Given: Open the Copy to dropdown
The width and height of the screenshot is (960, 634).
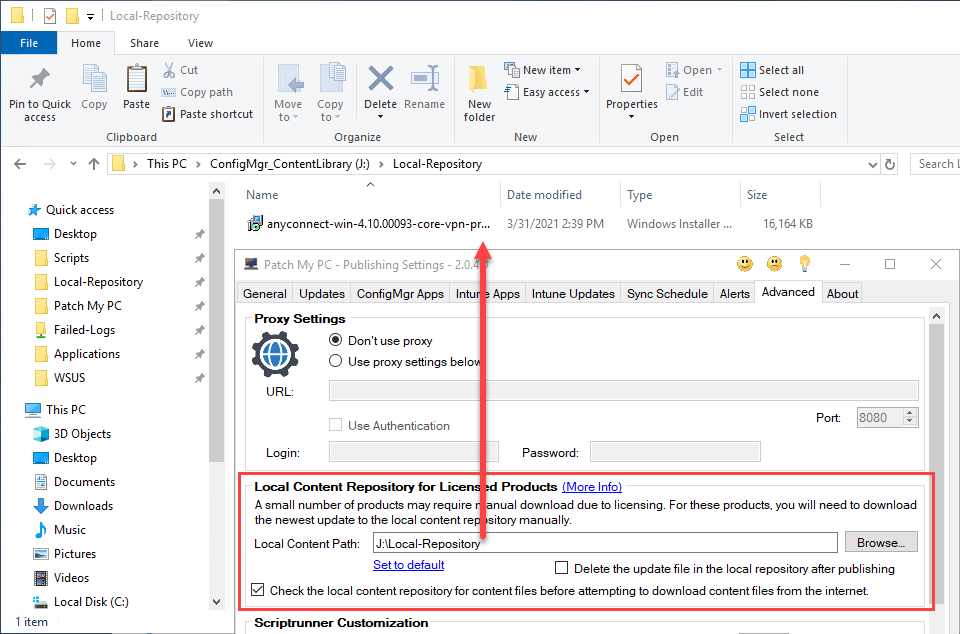Looking at the screenshot, I should 330,111.
